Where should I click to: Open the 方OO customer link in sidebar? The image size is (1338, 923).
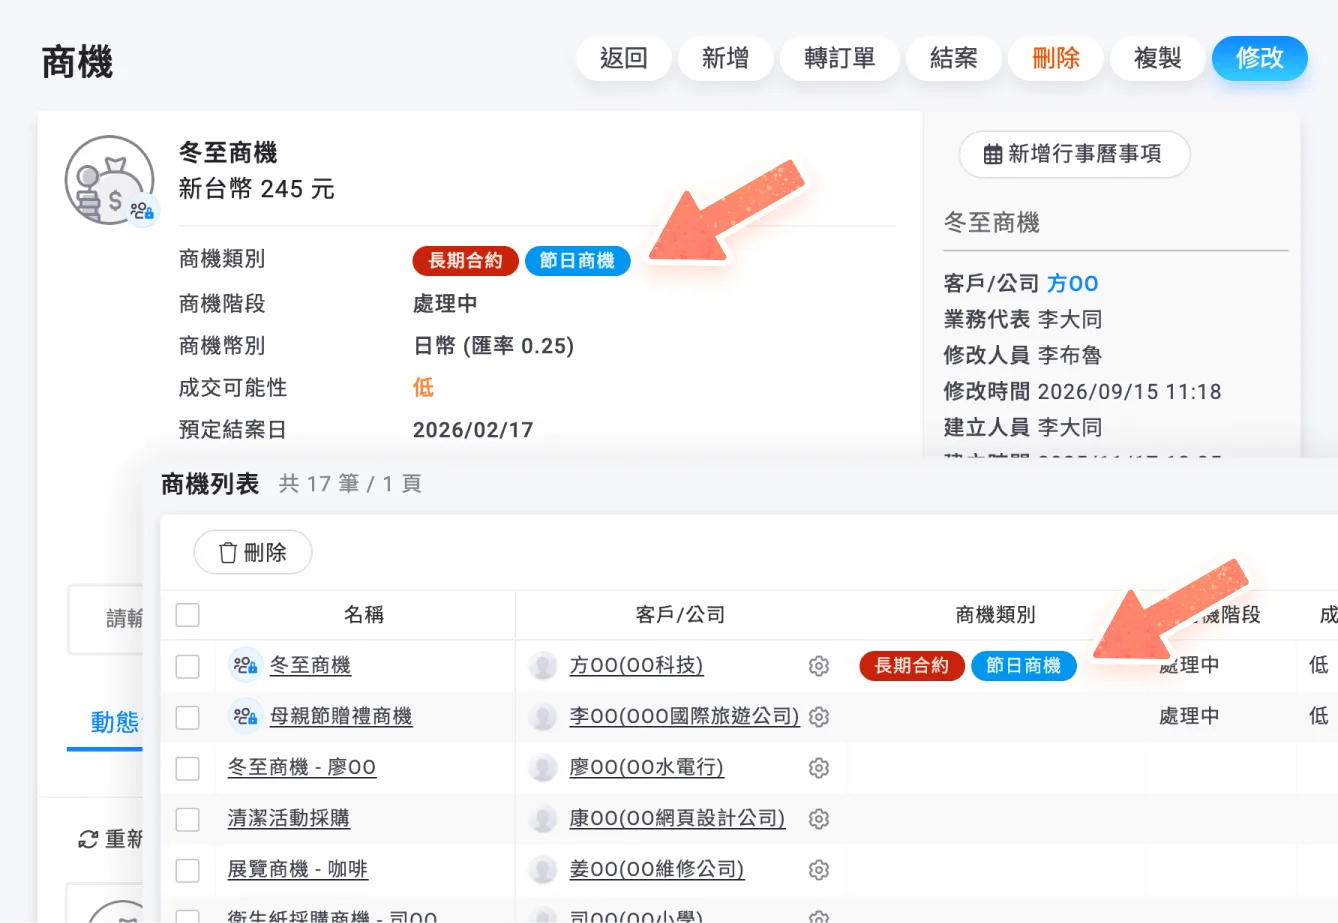click(1073, 284)
